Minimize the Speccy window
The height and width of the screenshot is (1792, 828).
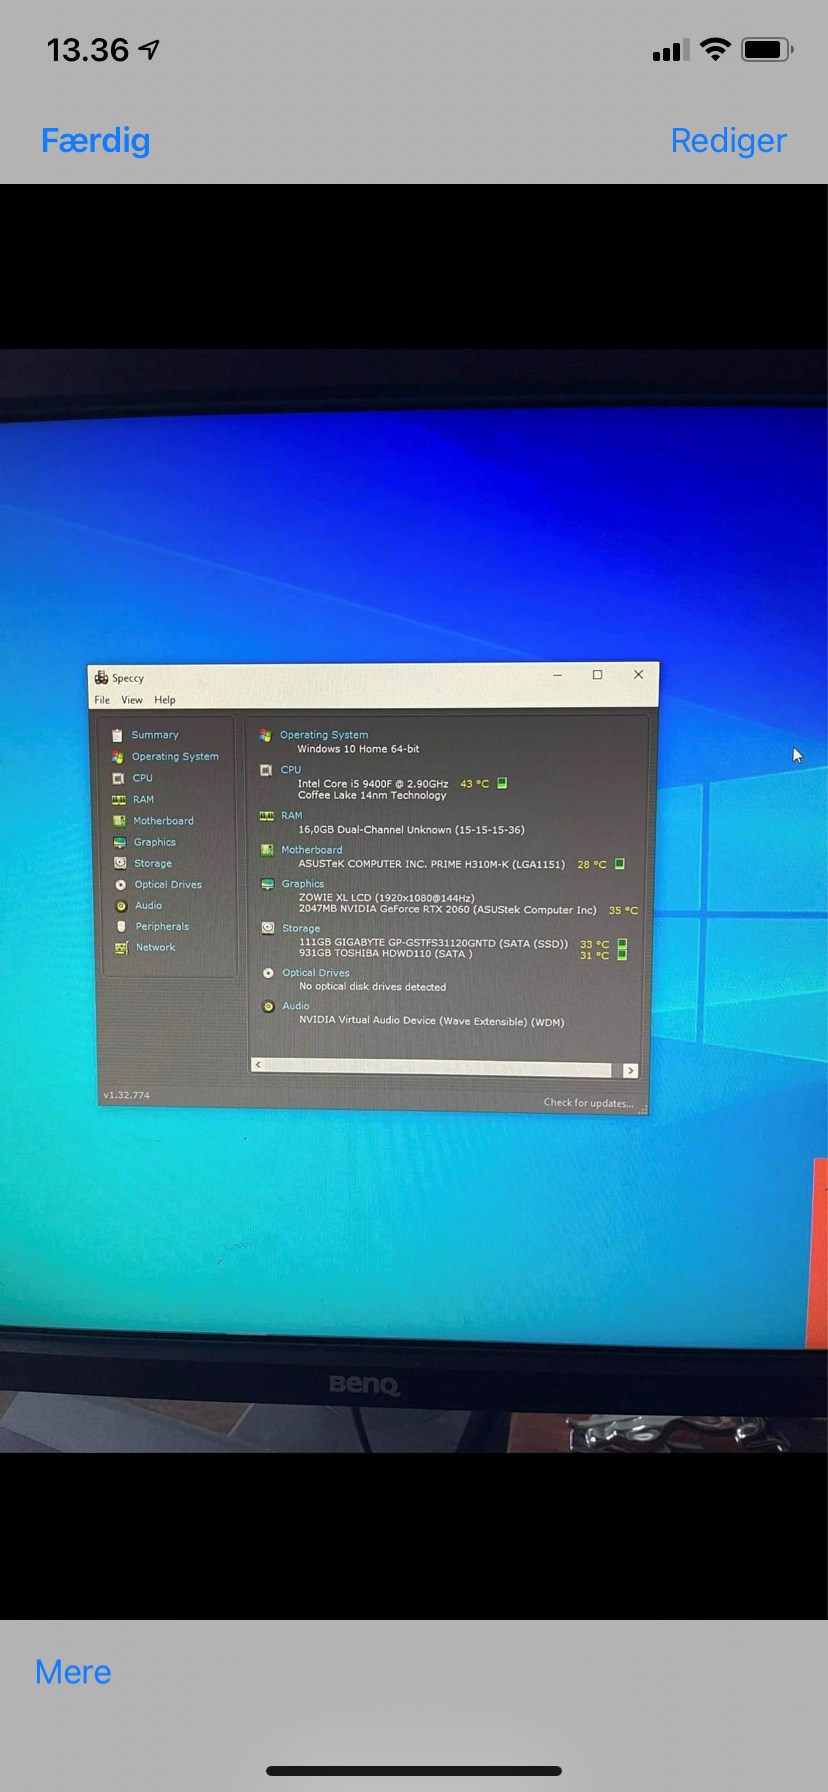pos(558,675)
